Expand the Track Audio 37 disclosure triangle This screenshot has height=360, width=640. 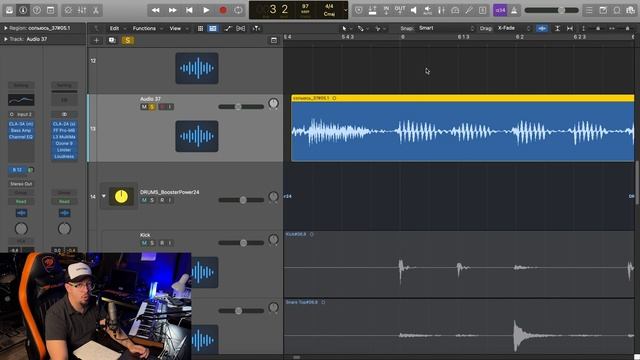[5, 39]
